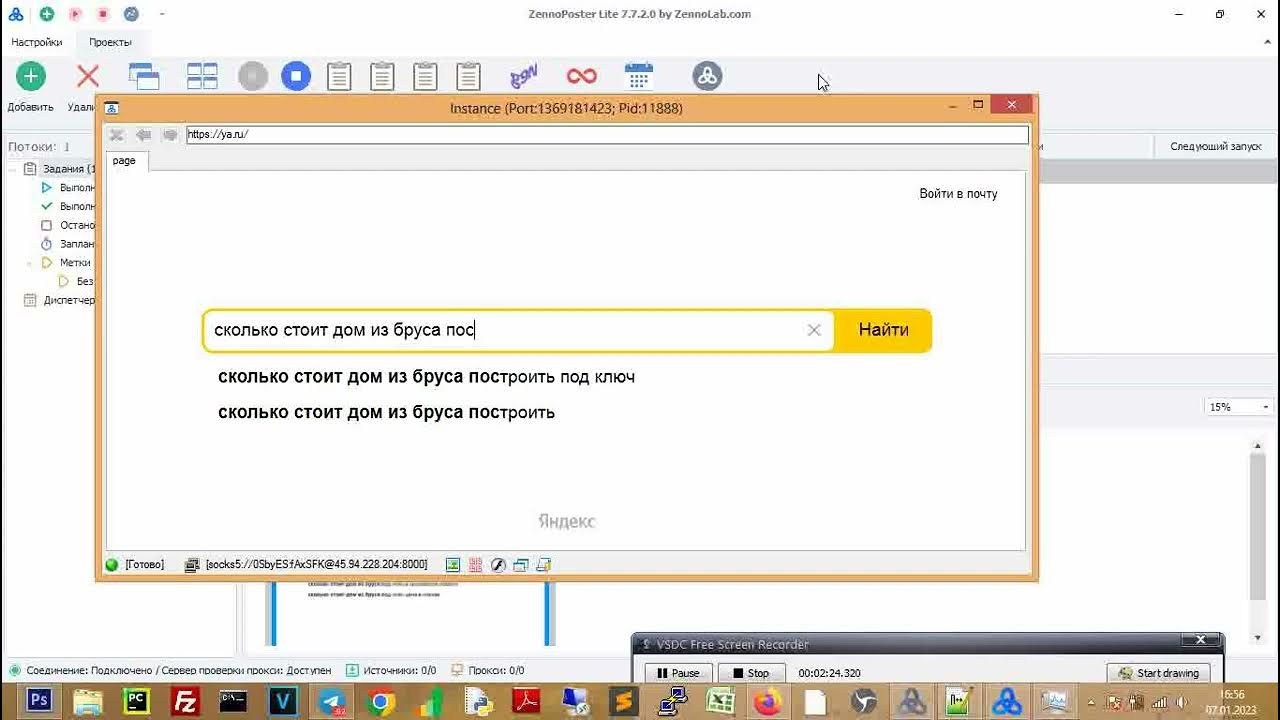Collapse the Задания tree node
1280x720 pixels.
pos(13,169)
